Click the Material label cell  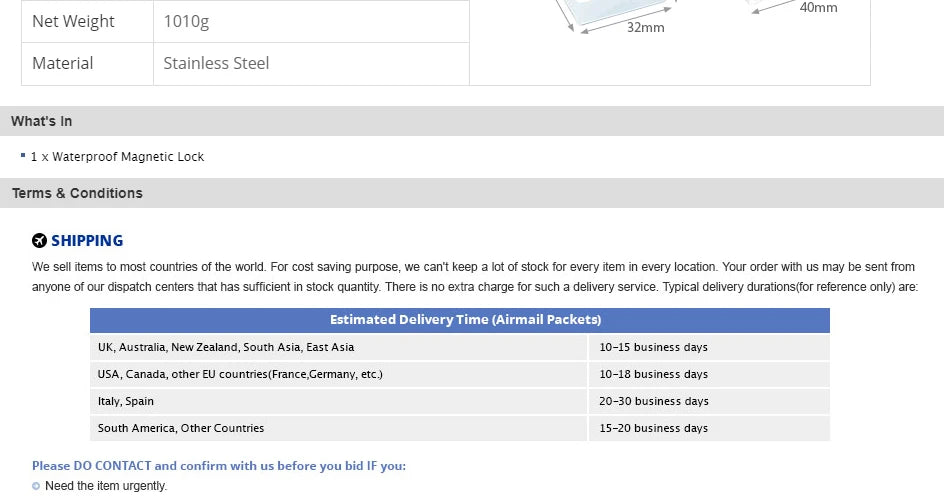click(x=87, y=64)
